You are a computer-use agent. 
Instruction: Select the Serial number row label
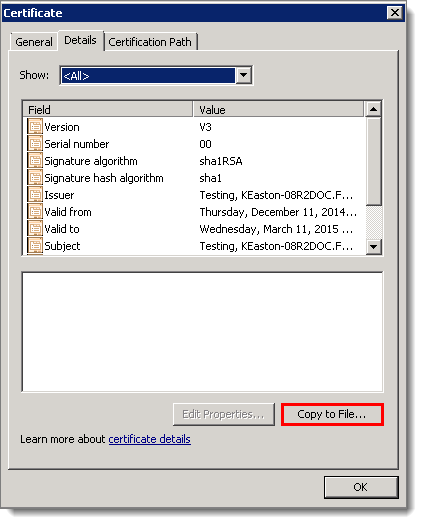click(x=77, y=144)
